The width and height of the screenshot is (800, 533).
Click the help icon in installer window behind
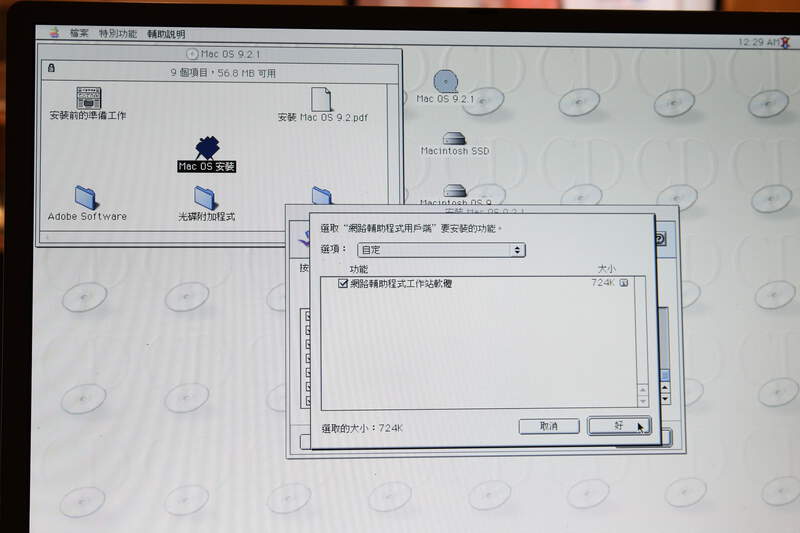[659, 238]
